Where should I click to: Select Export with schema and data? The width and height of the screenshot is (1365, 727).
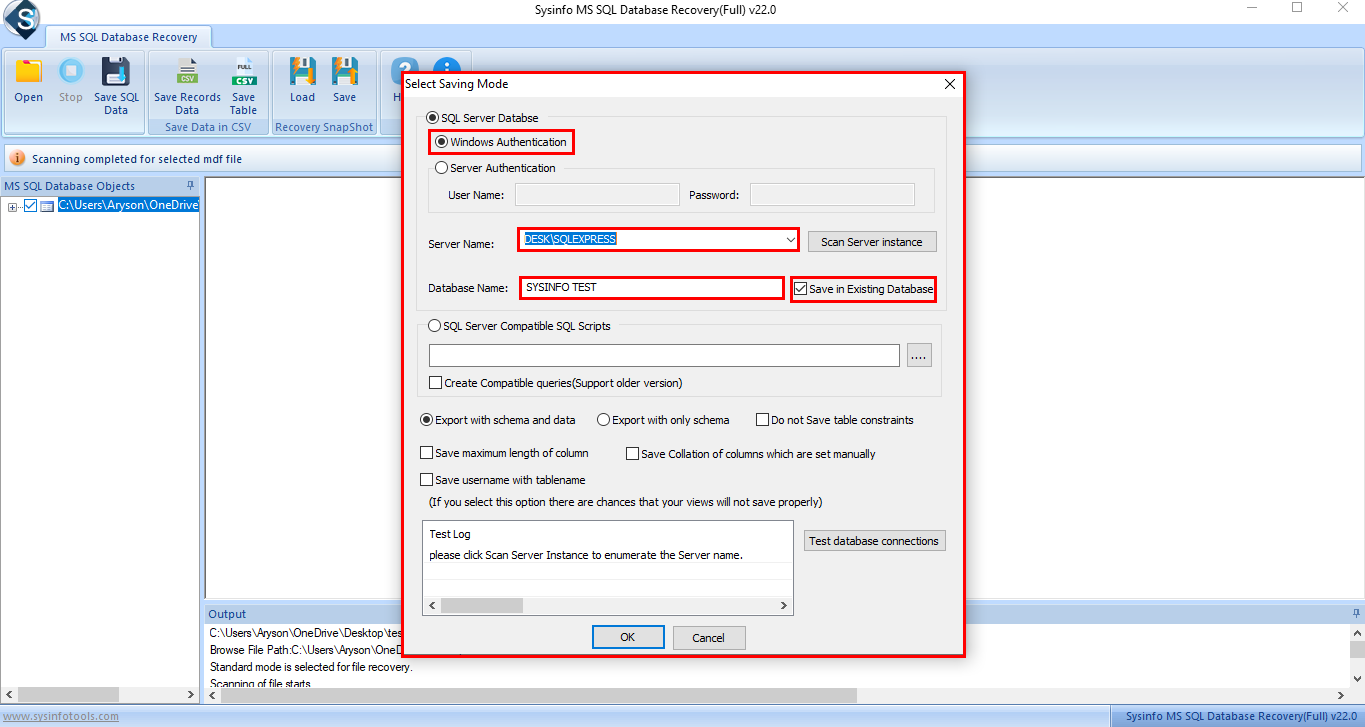click(427, 420)
